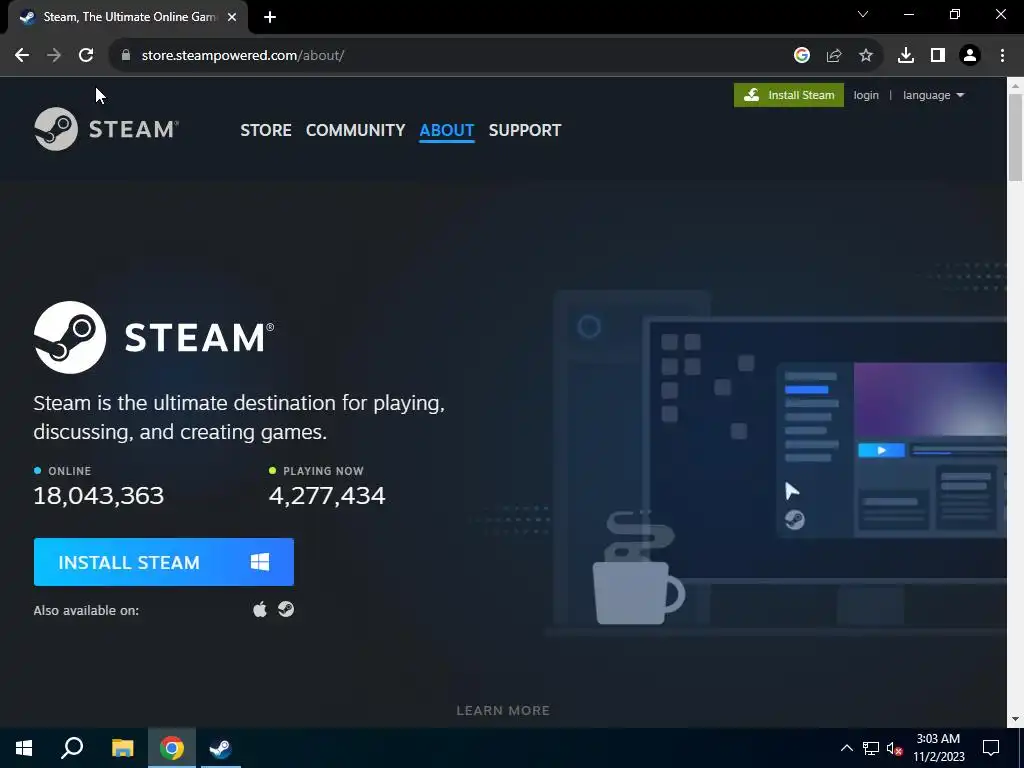The image size is (1024, 768).
Task: Open Chrome downloads icon
Action: point(905,56)
